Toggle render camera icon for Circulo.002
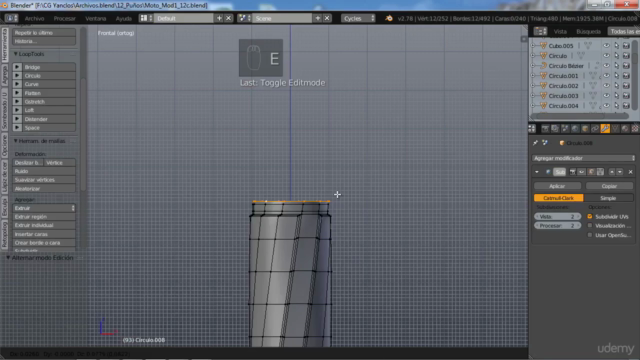Screen dimensions: 640x360 [x=626, y=86]
